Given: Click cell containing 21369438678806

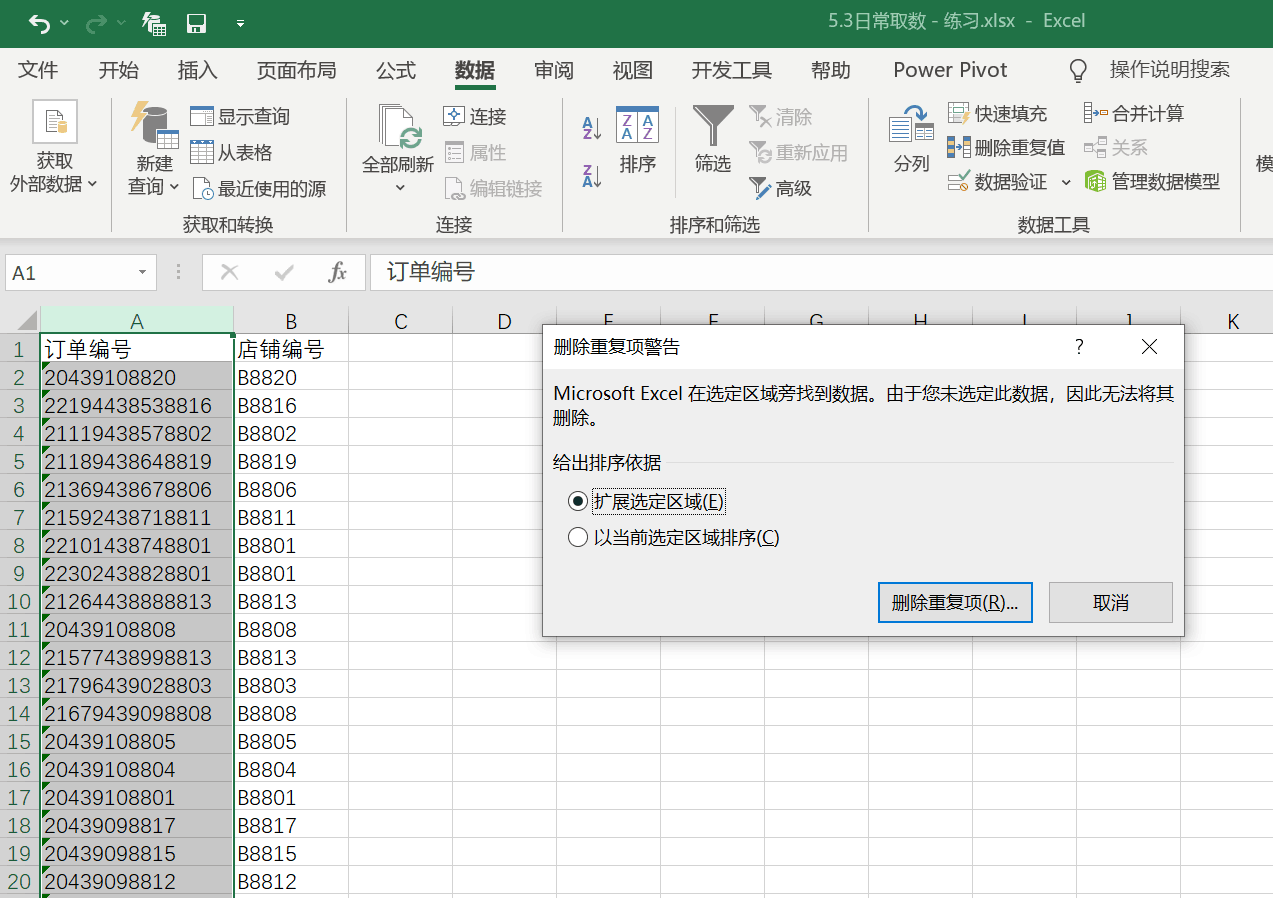Looking at the screenshot, I should (x=137, y=490).
